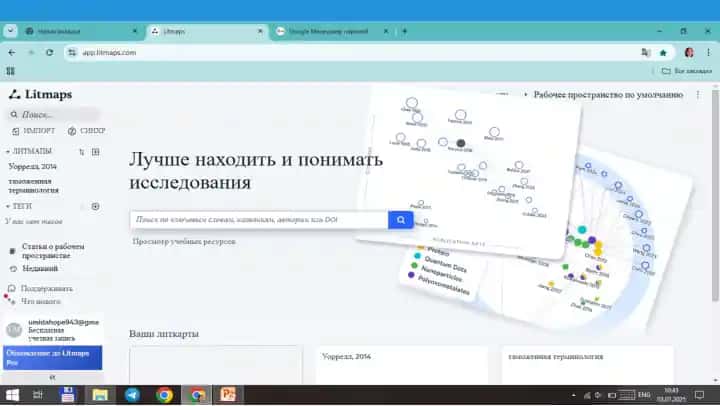Click the translate page icon in address bar
Image resolution: width=720 pixels, height=406 pixels.
tap(646, 53)
